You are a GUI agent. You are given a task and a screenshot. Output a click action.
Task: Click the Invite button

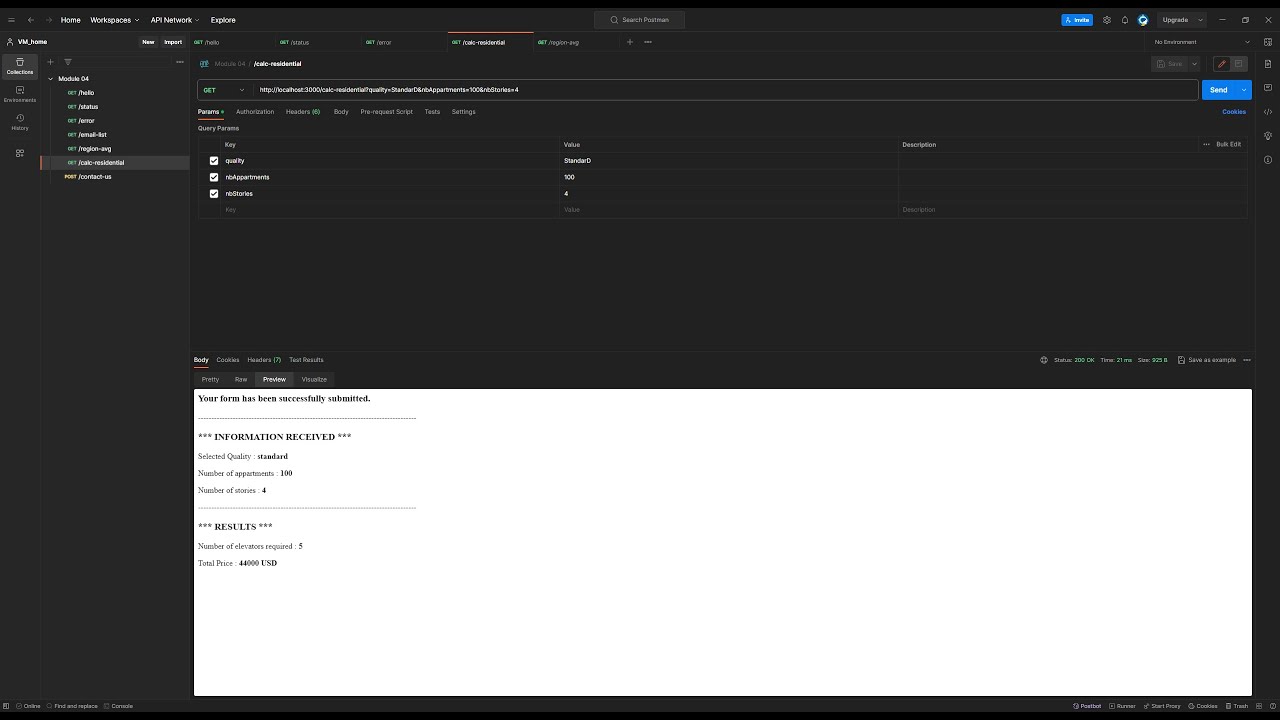click(1077, 20)
